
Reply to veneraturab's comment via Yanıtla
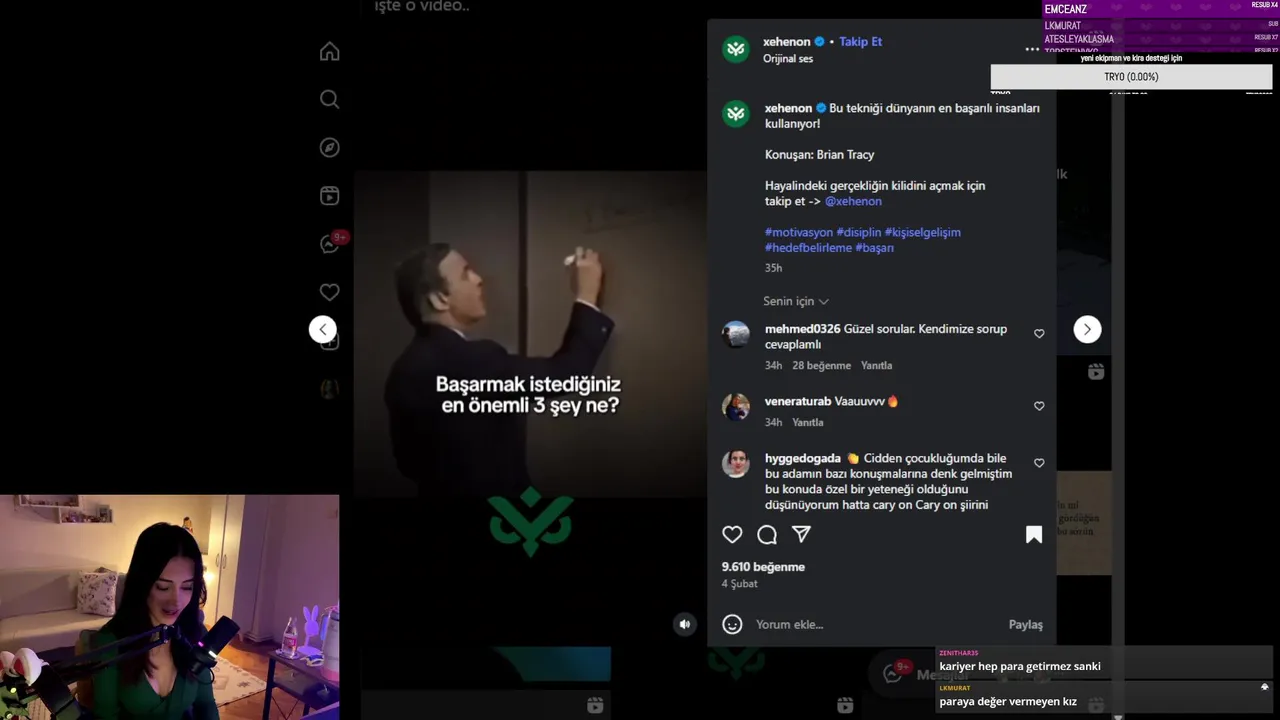pyautogui.click(x=808, y=422)
